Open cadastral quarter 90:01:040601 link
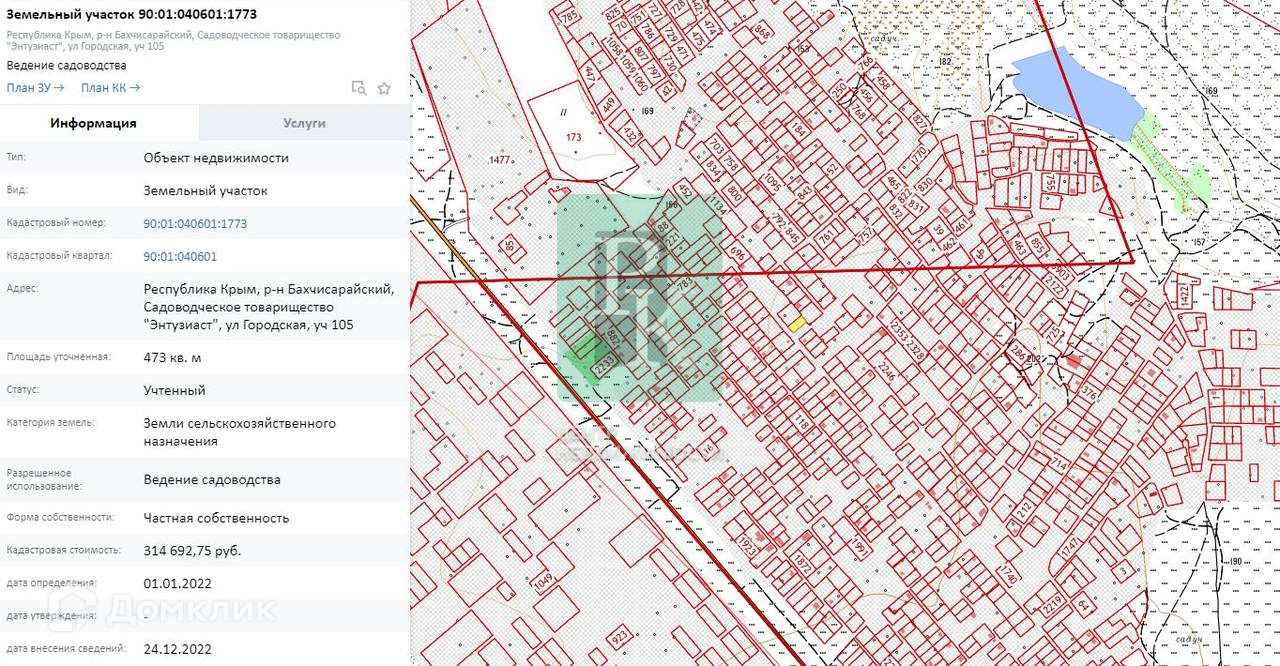Screen dimensions: 1280x666 [180, 257]
